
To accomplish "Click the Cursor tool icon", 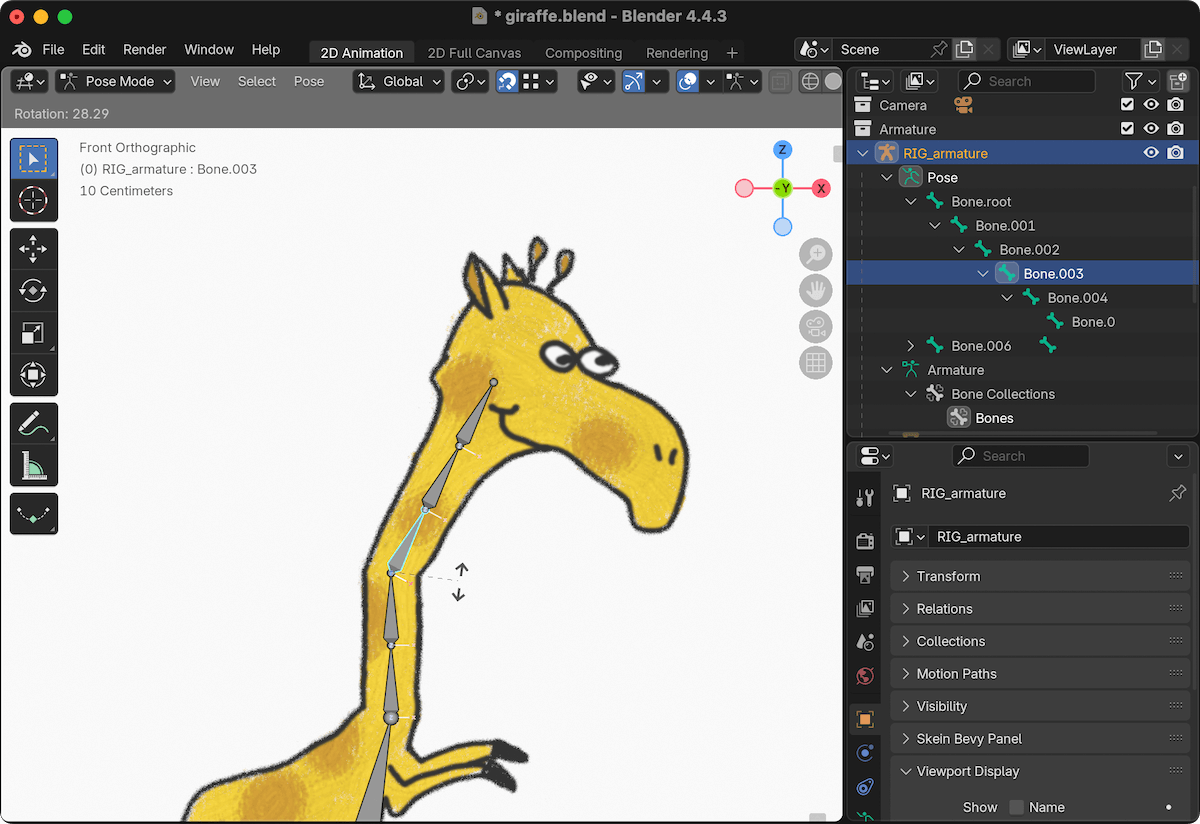I will point(33,200).
